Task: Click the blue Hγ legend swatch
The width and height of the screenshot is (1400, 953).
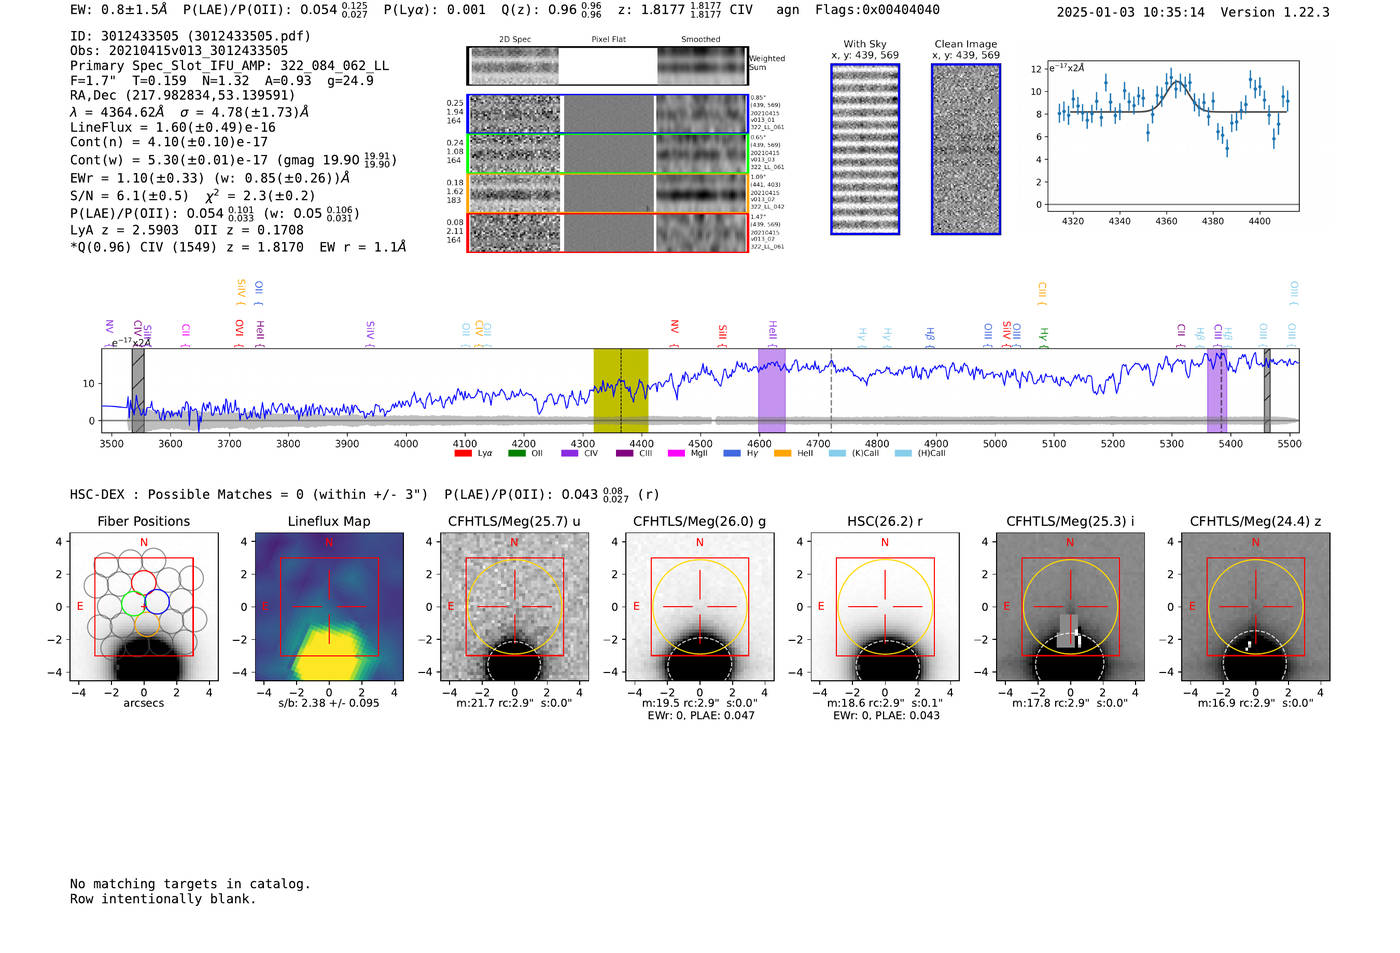Action: click(731, 453)
